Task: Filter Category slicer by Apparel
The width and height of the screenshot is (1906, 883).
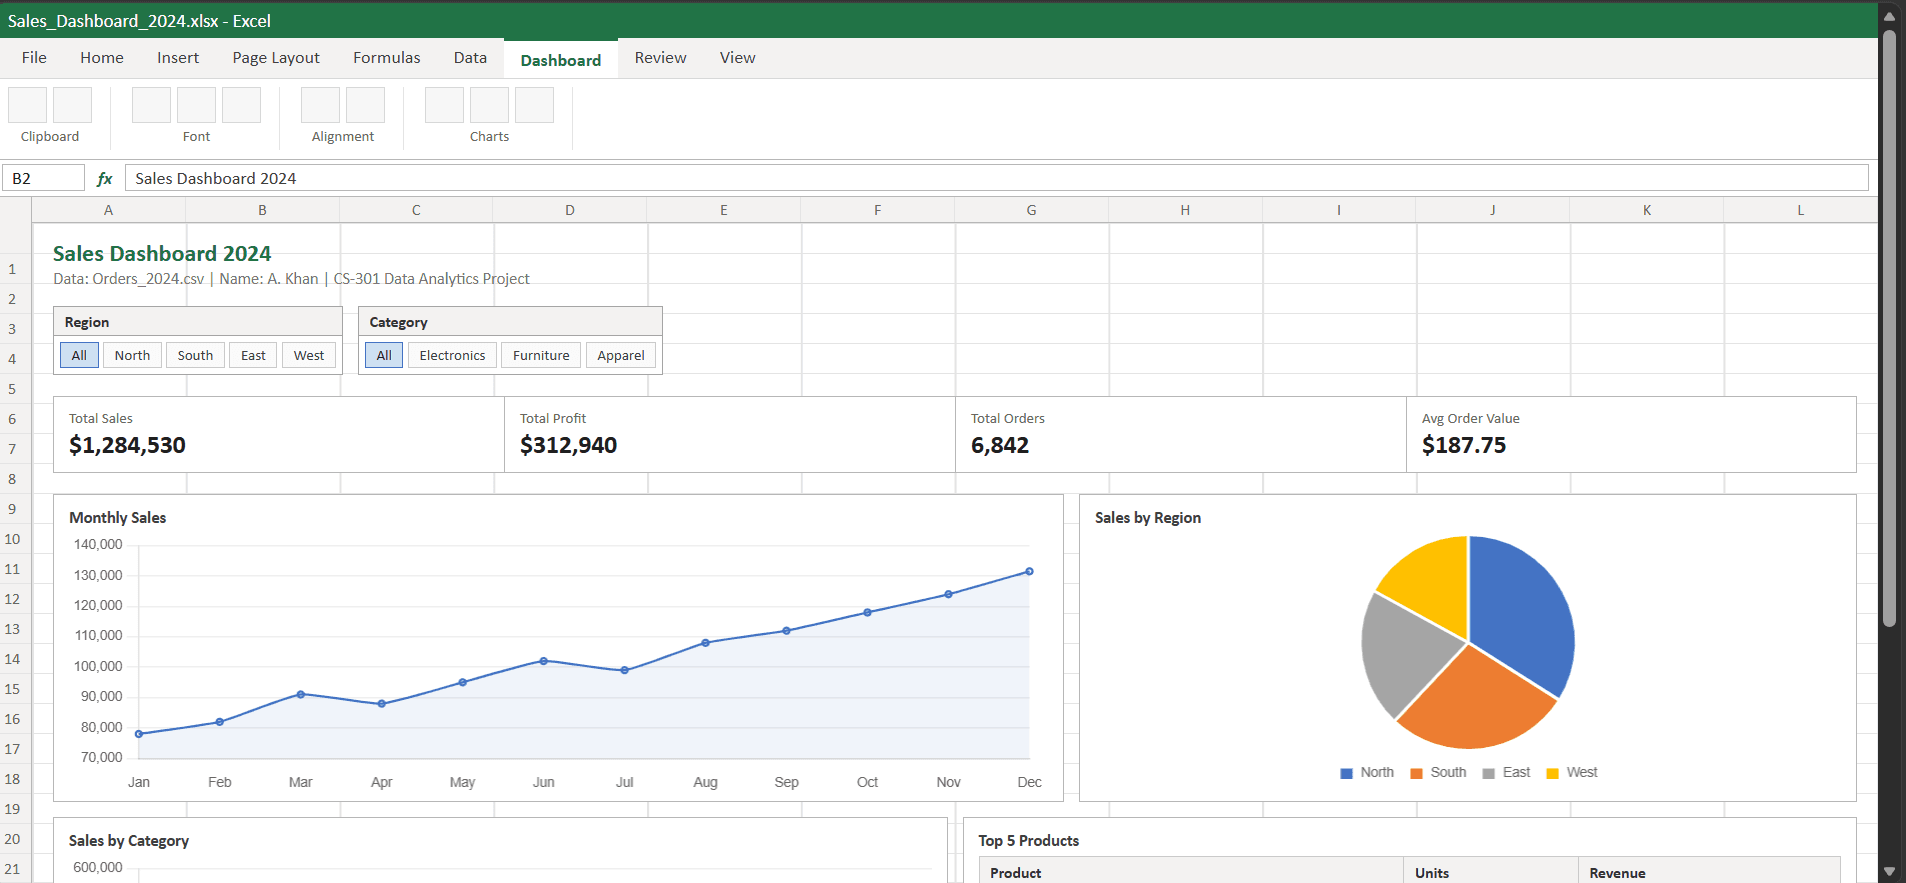Action: (621, 355)
